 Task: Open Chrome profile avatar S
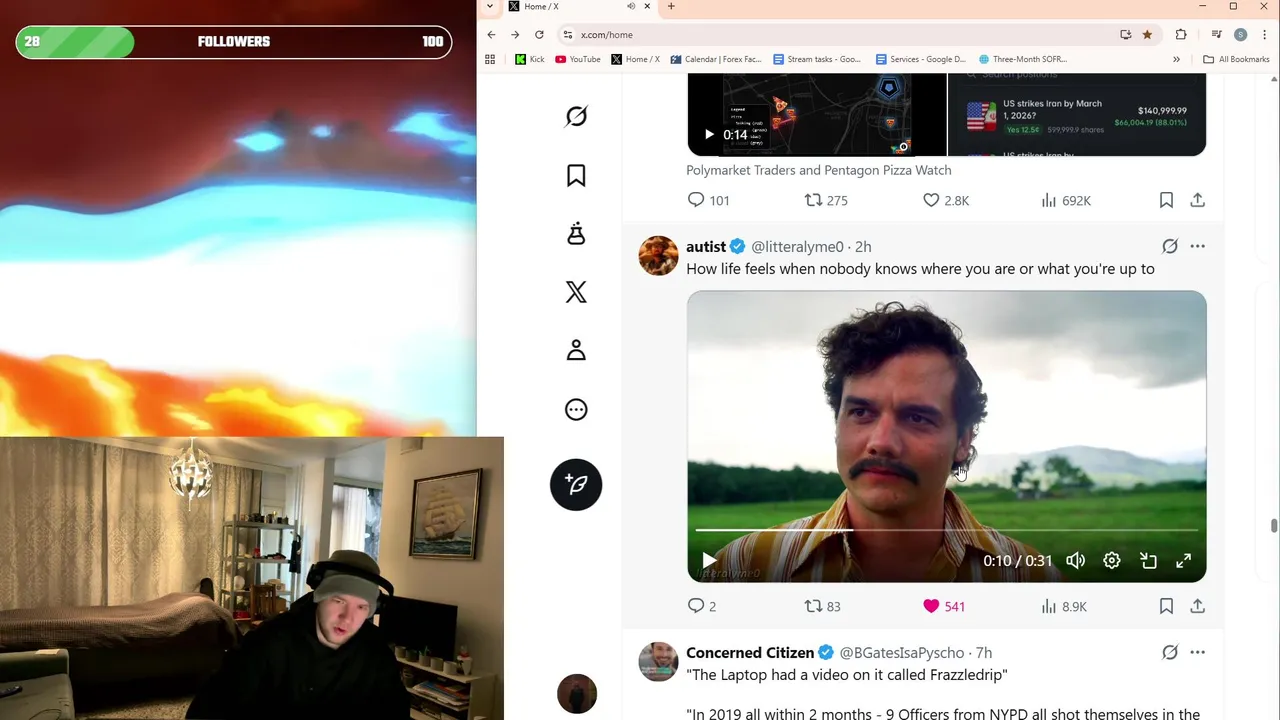click(x=1241, y=34)
